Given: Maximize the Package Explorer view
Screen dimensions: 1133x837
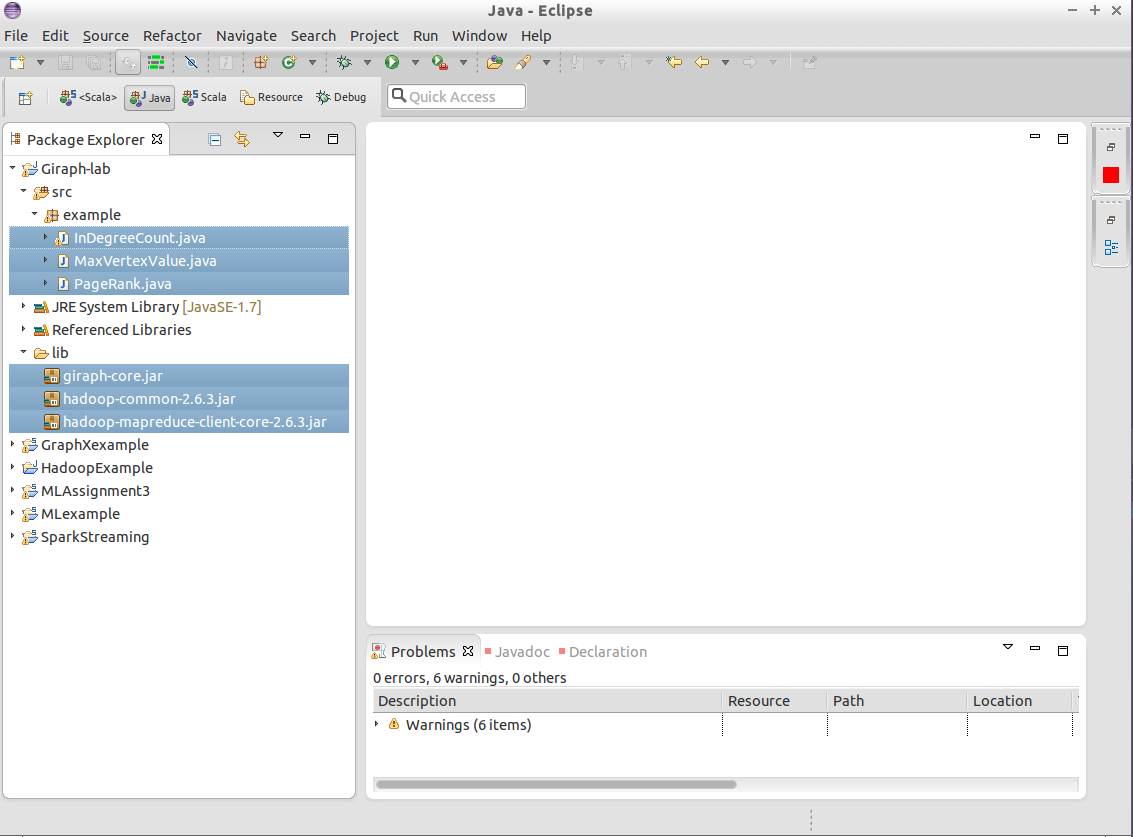Looking at the screenshot, I should click(333, 139).
